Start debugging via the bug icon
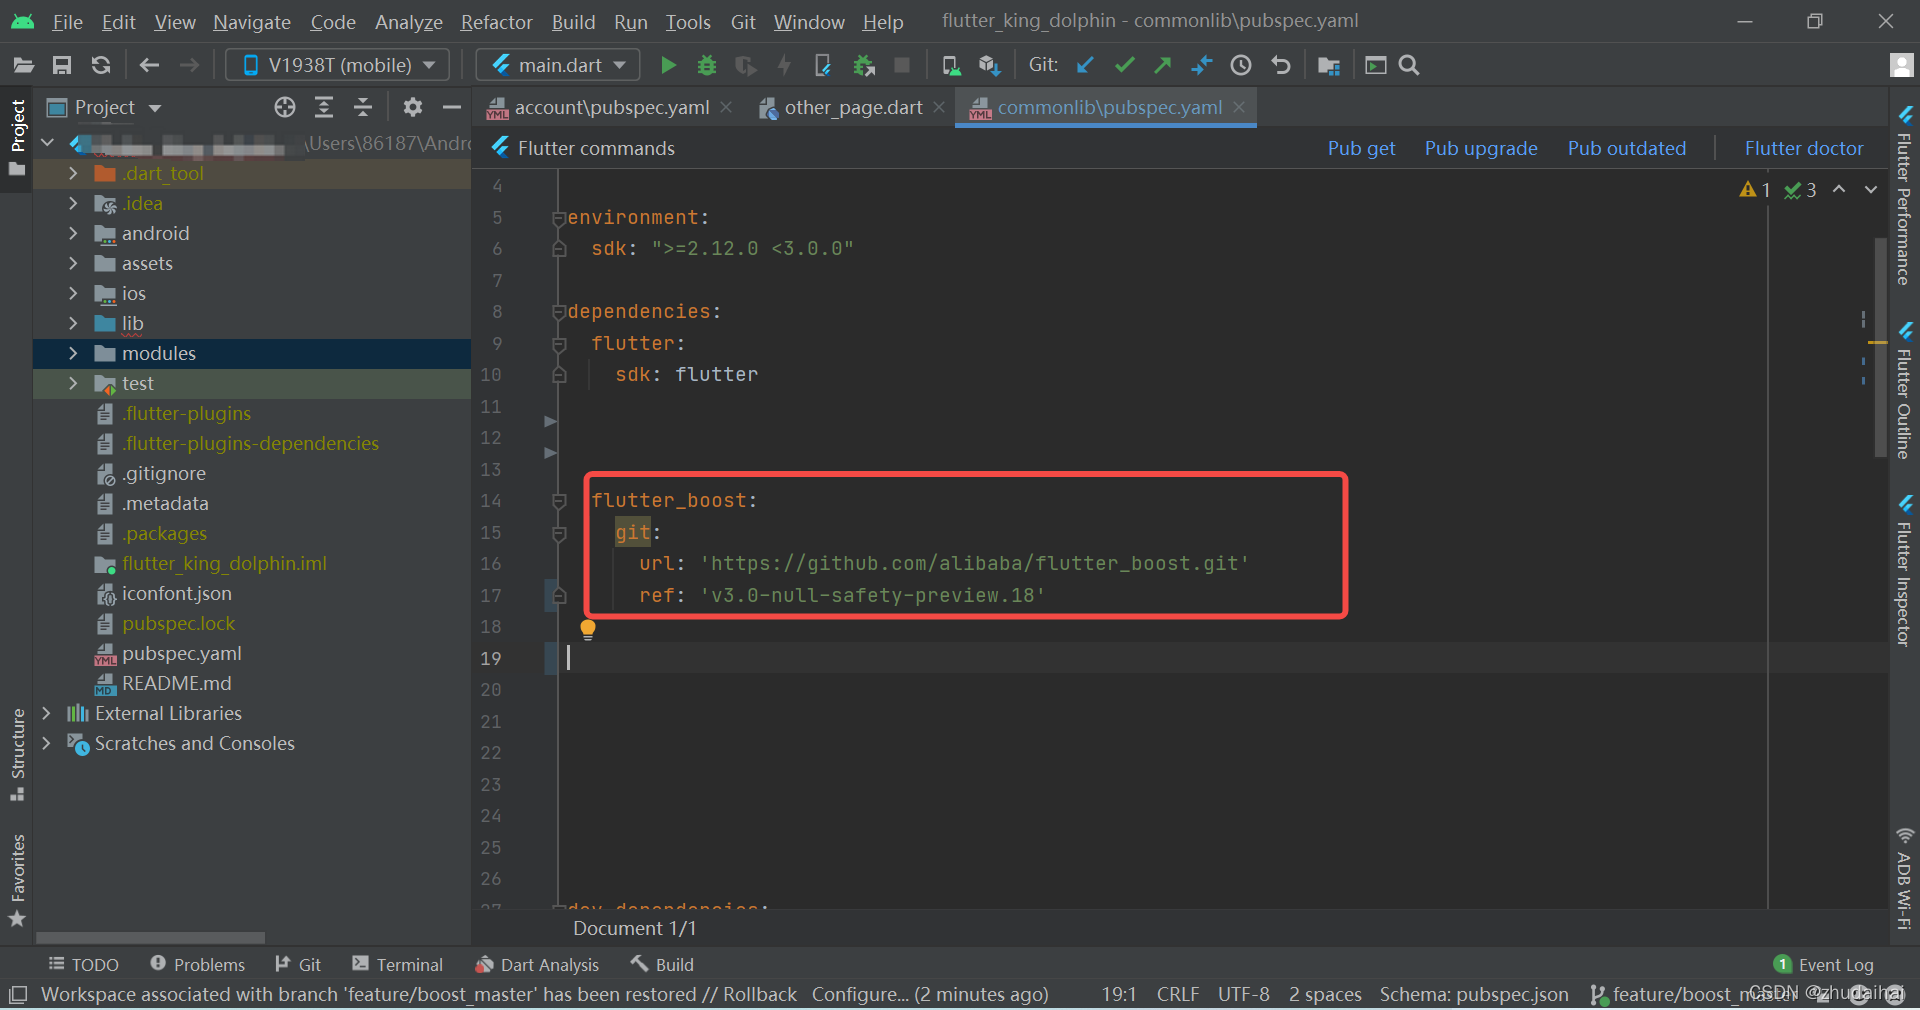The height and width of the screenshot is (1010, 1920). [707, 65]
